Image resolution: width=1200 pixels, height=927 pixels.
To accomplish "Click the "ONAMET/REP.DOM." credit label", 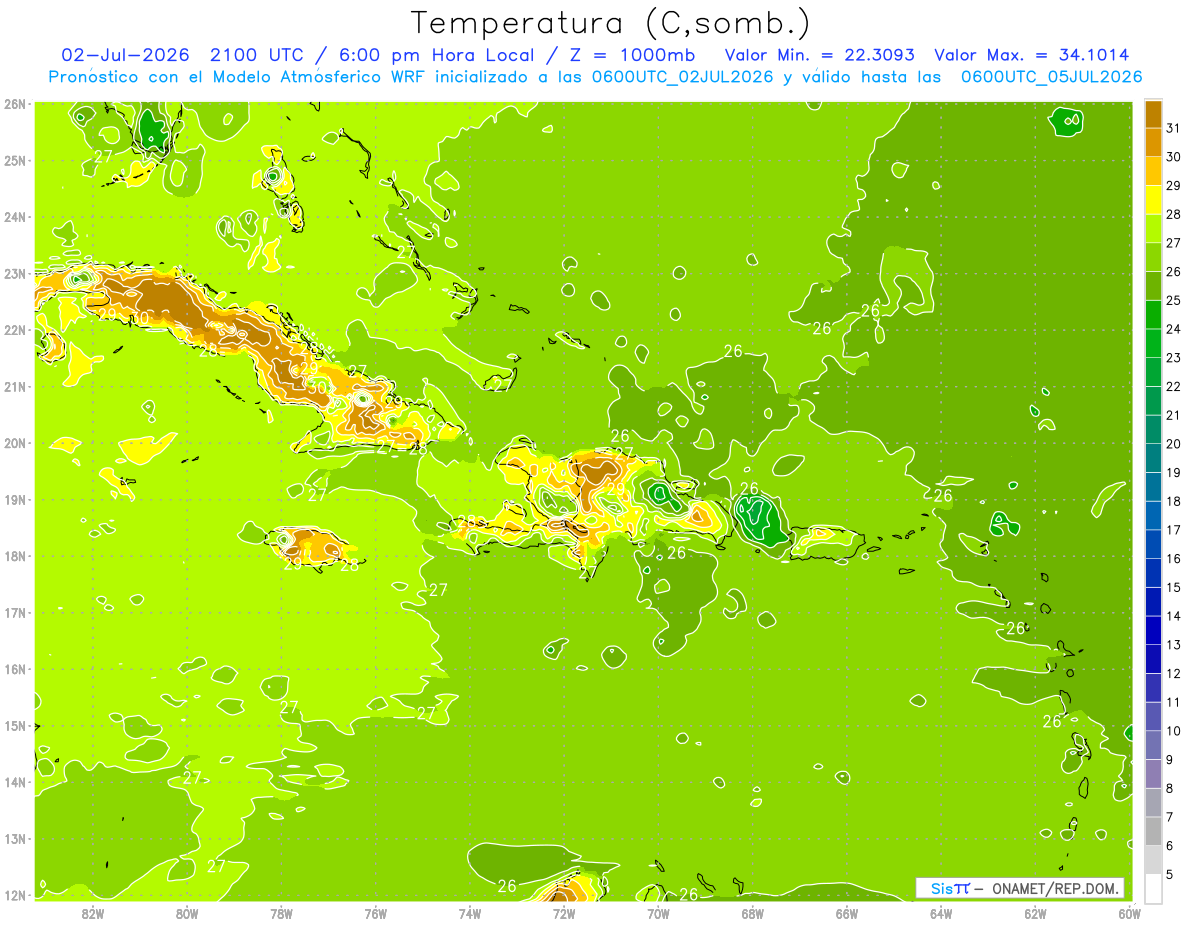I will pyautogui.click(x=1056, y=888).
